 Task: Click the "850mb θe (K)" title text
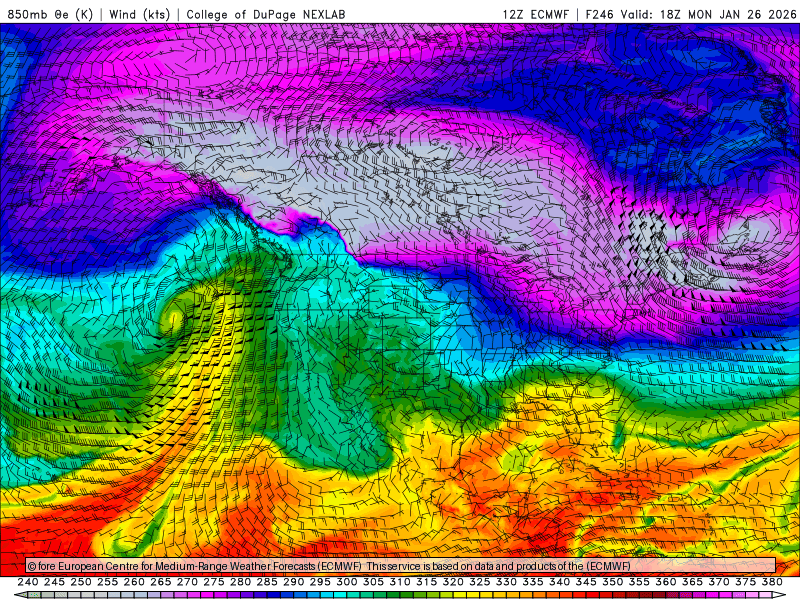pos(50,14)
